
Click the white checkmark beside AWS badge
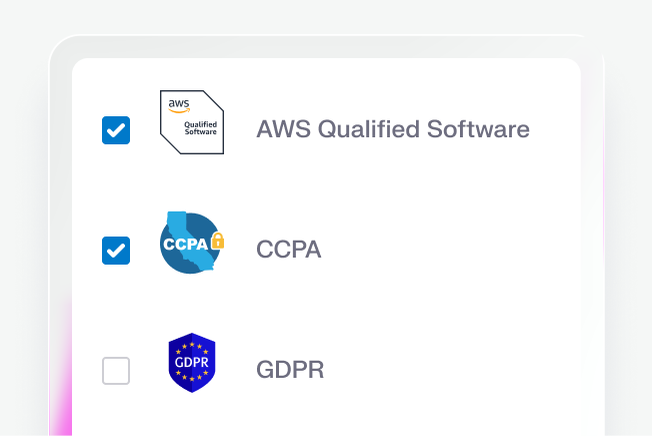tap(116, 130)
